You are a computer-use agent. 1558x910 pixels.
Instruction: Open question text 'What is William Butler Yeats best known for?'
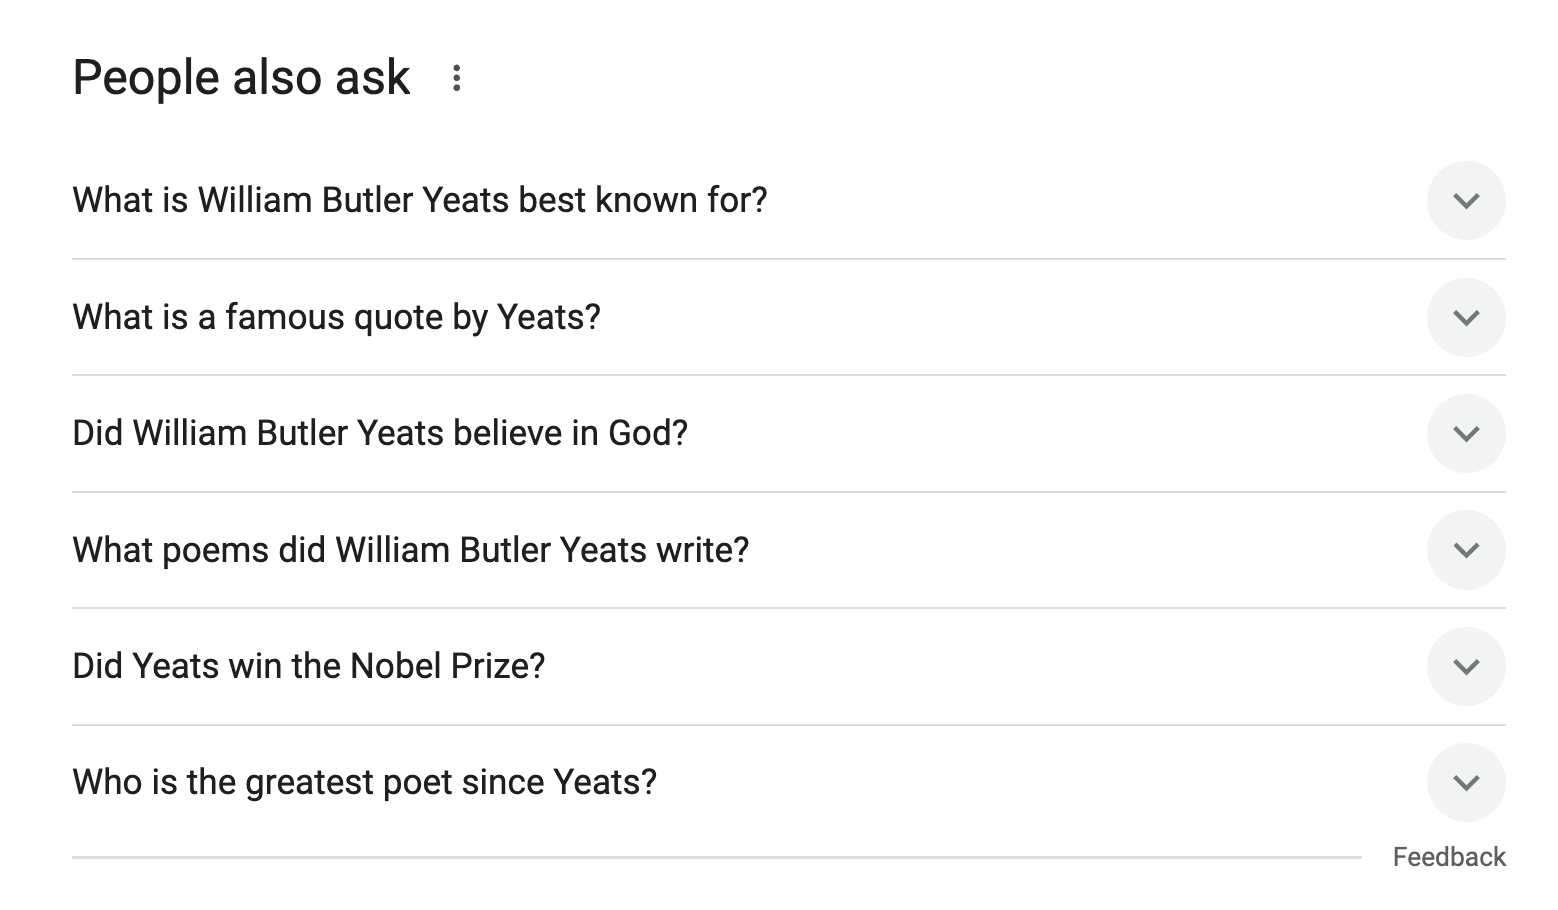click(420, 201)
